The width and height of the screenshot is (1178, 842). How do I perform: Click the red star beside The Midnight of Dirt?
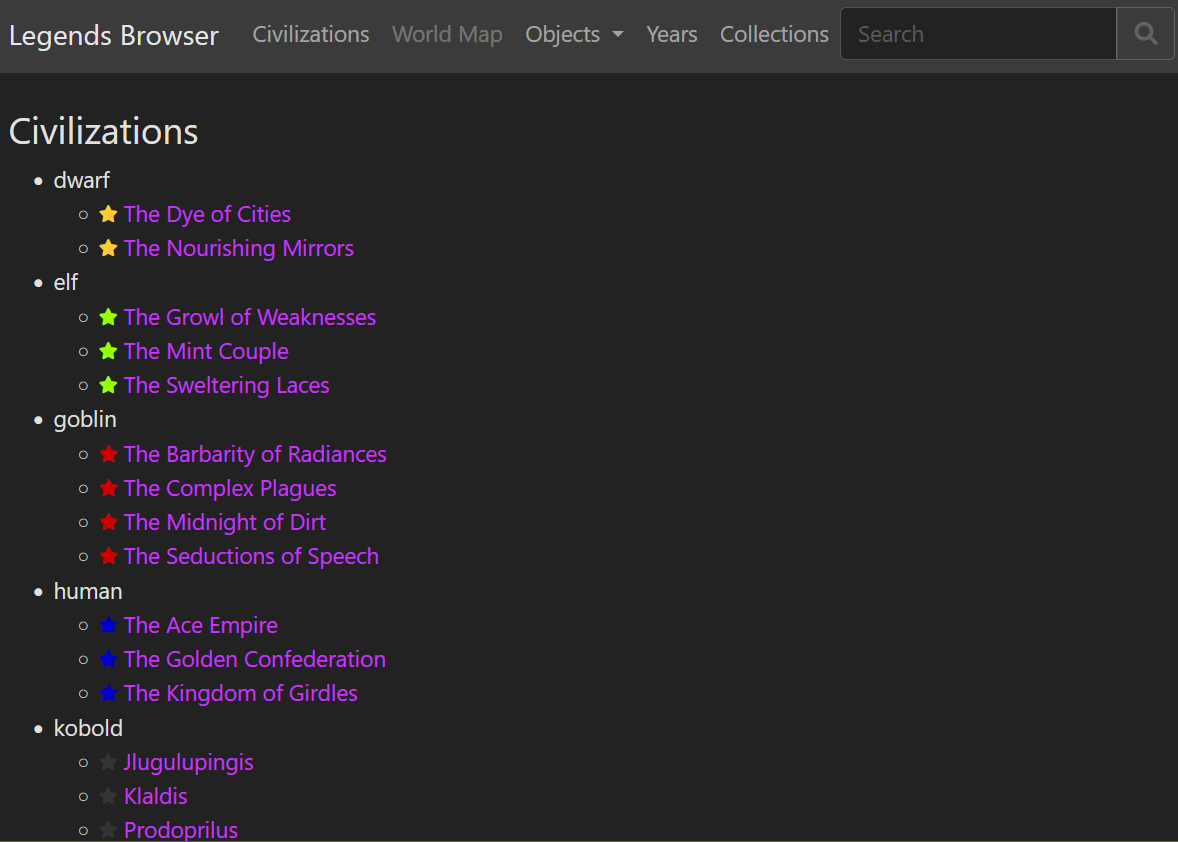(109, 523)
